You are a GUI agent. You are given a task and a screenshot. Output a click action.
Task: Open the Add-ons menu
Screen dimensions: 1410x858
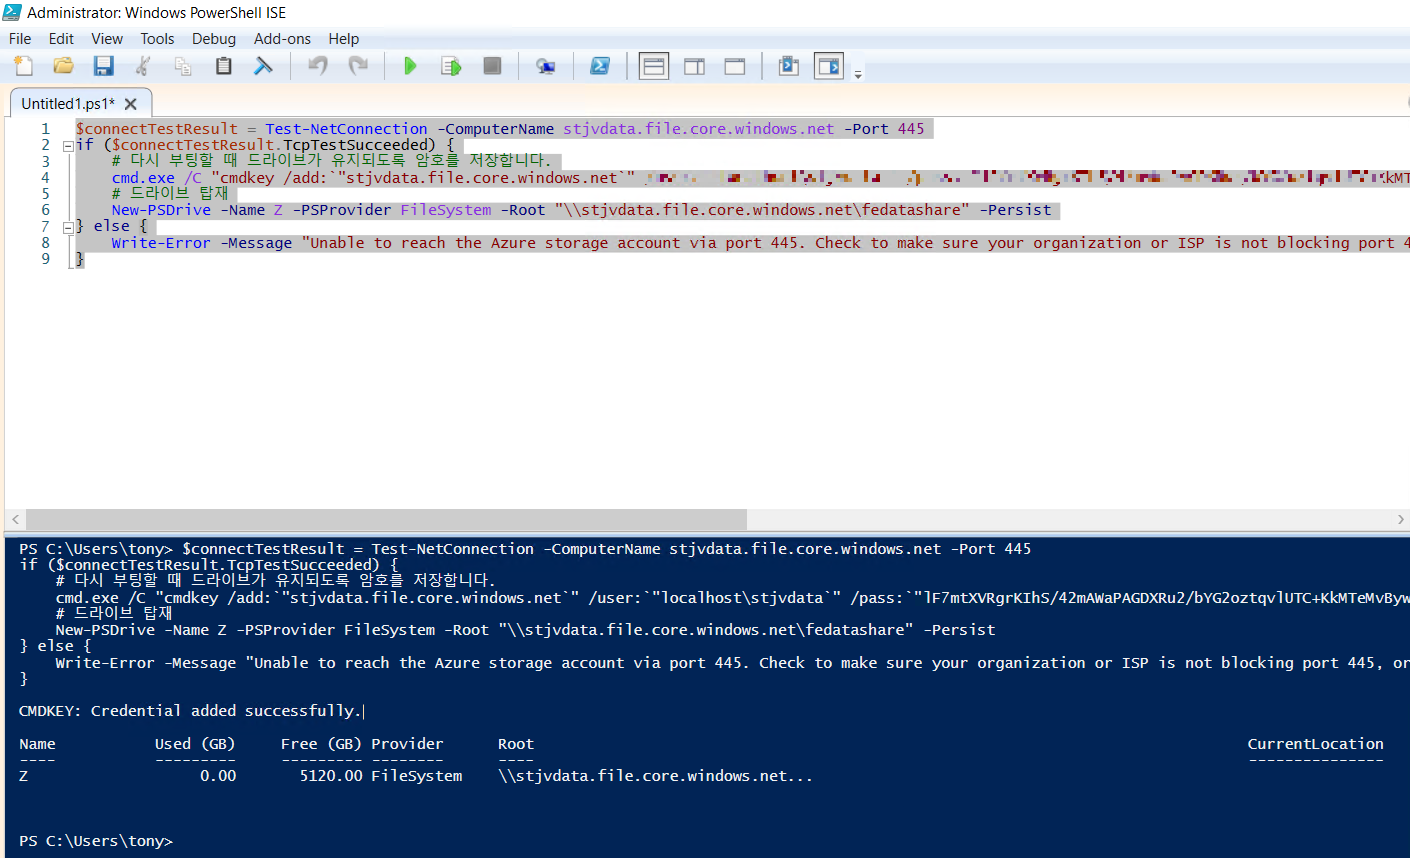pos(282,39)
